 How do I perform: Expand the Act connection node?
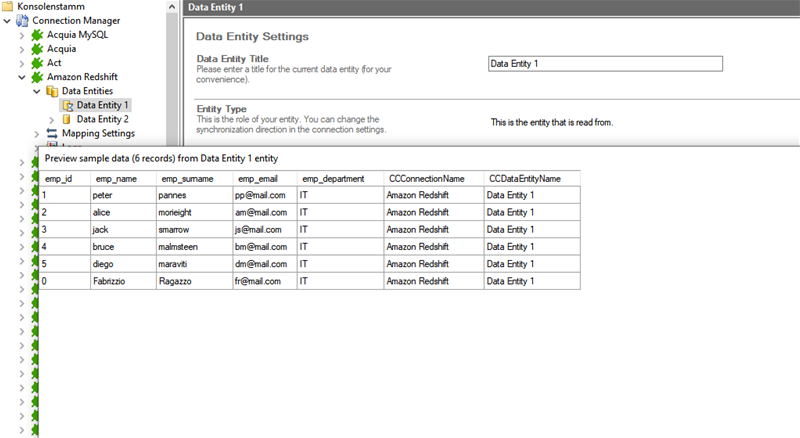(x=23, y=63)
